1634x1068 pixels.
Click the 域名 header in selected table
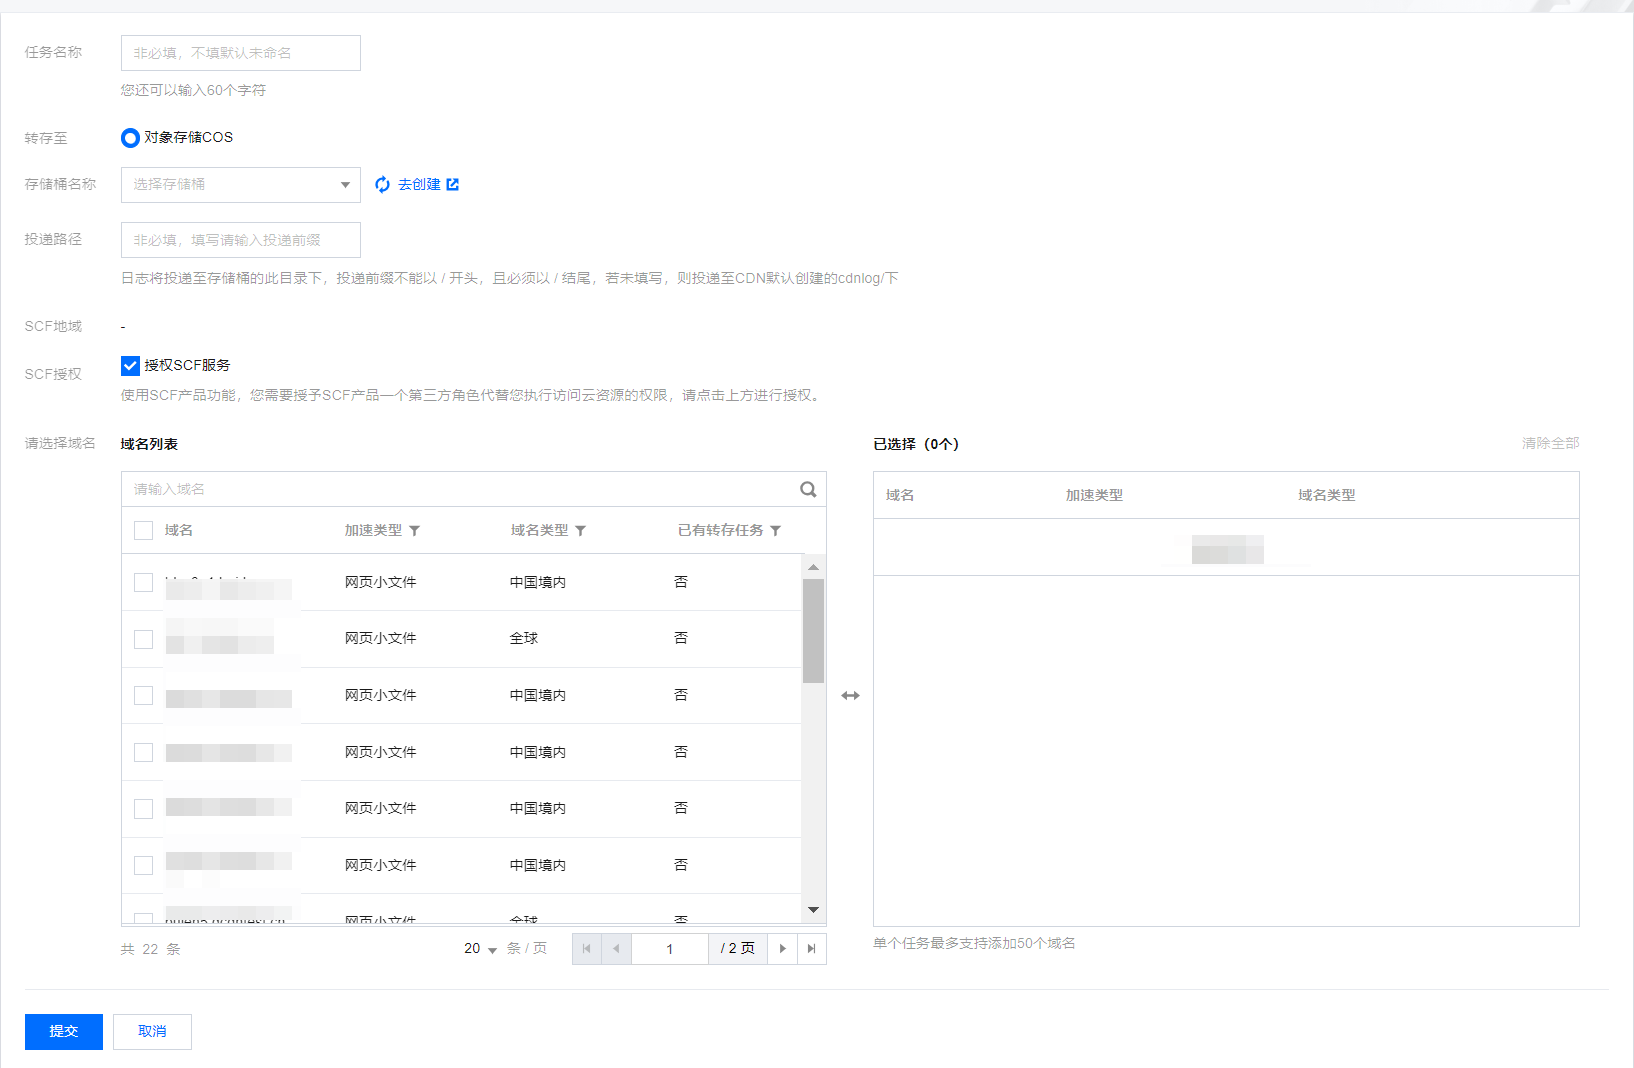900,495
